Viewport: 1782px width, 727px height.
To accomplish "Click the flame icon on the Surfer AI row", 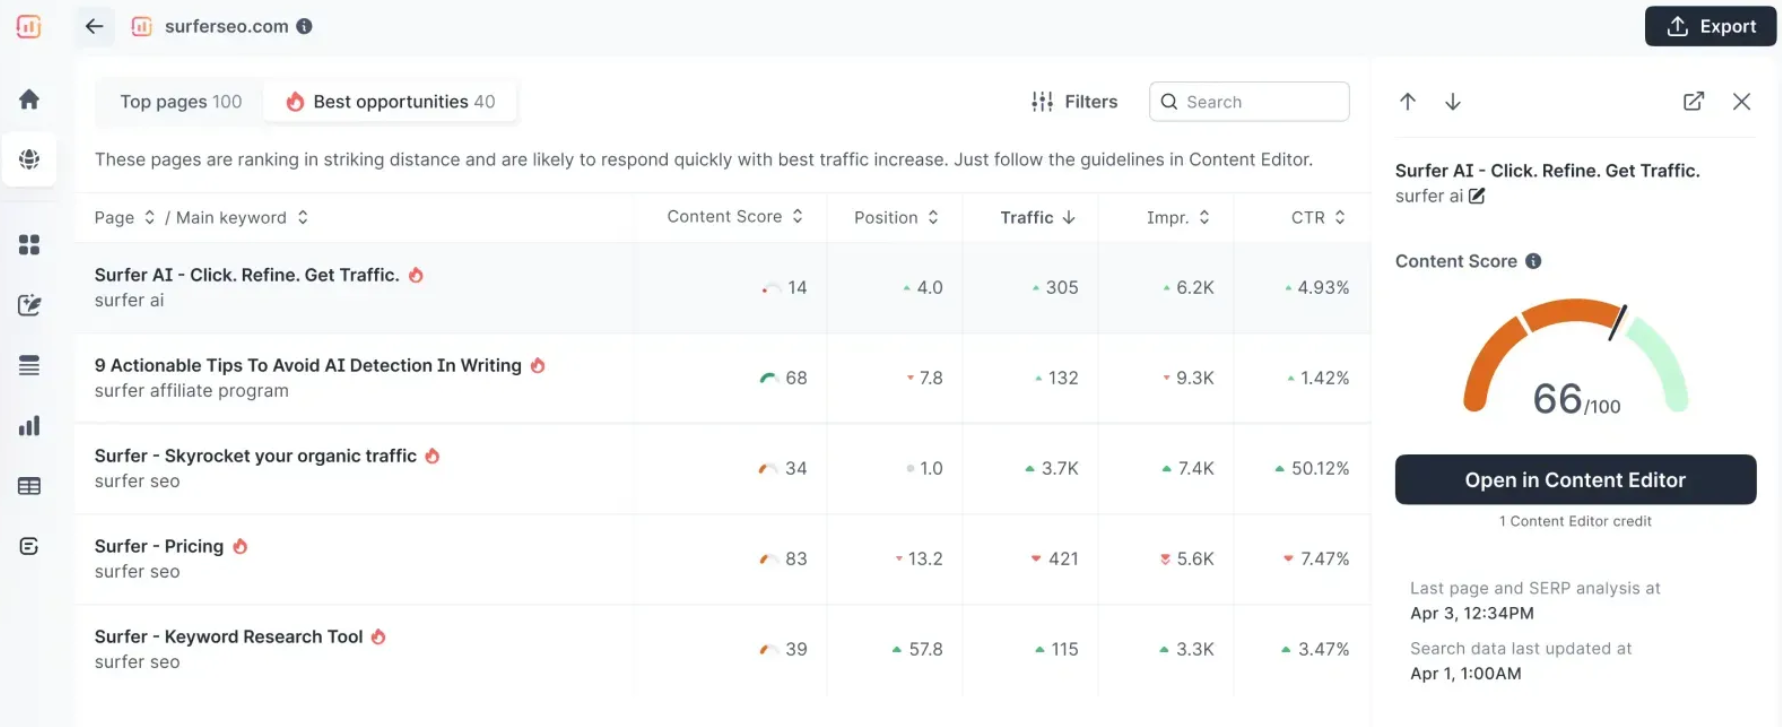I will pos(416,275).
